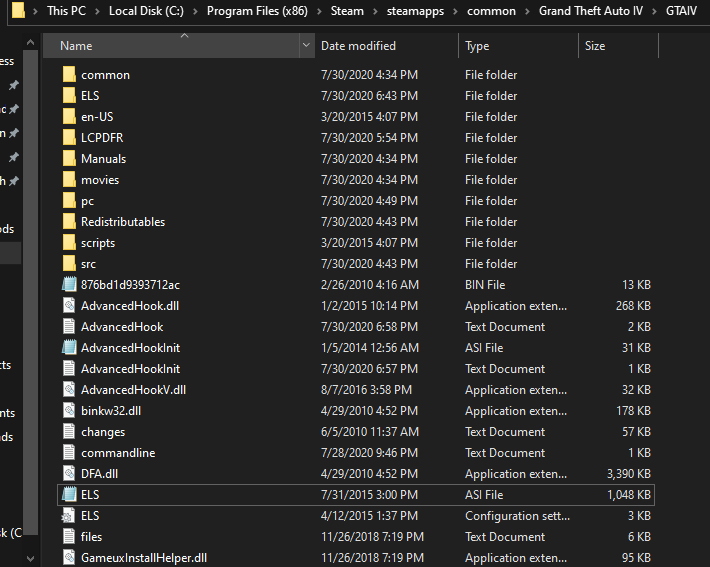Image resolution: width=710 pixels, height=567 pixels.
Task: Select the ELS ASI file icon
Action: tap(69, 495)
